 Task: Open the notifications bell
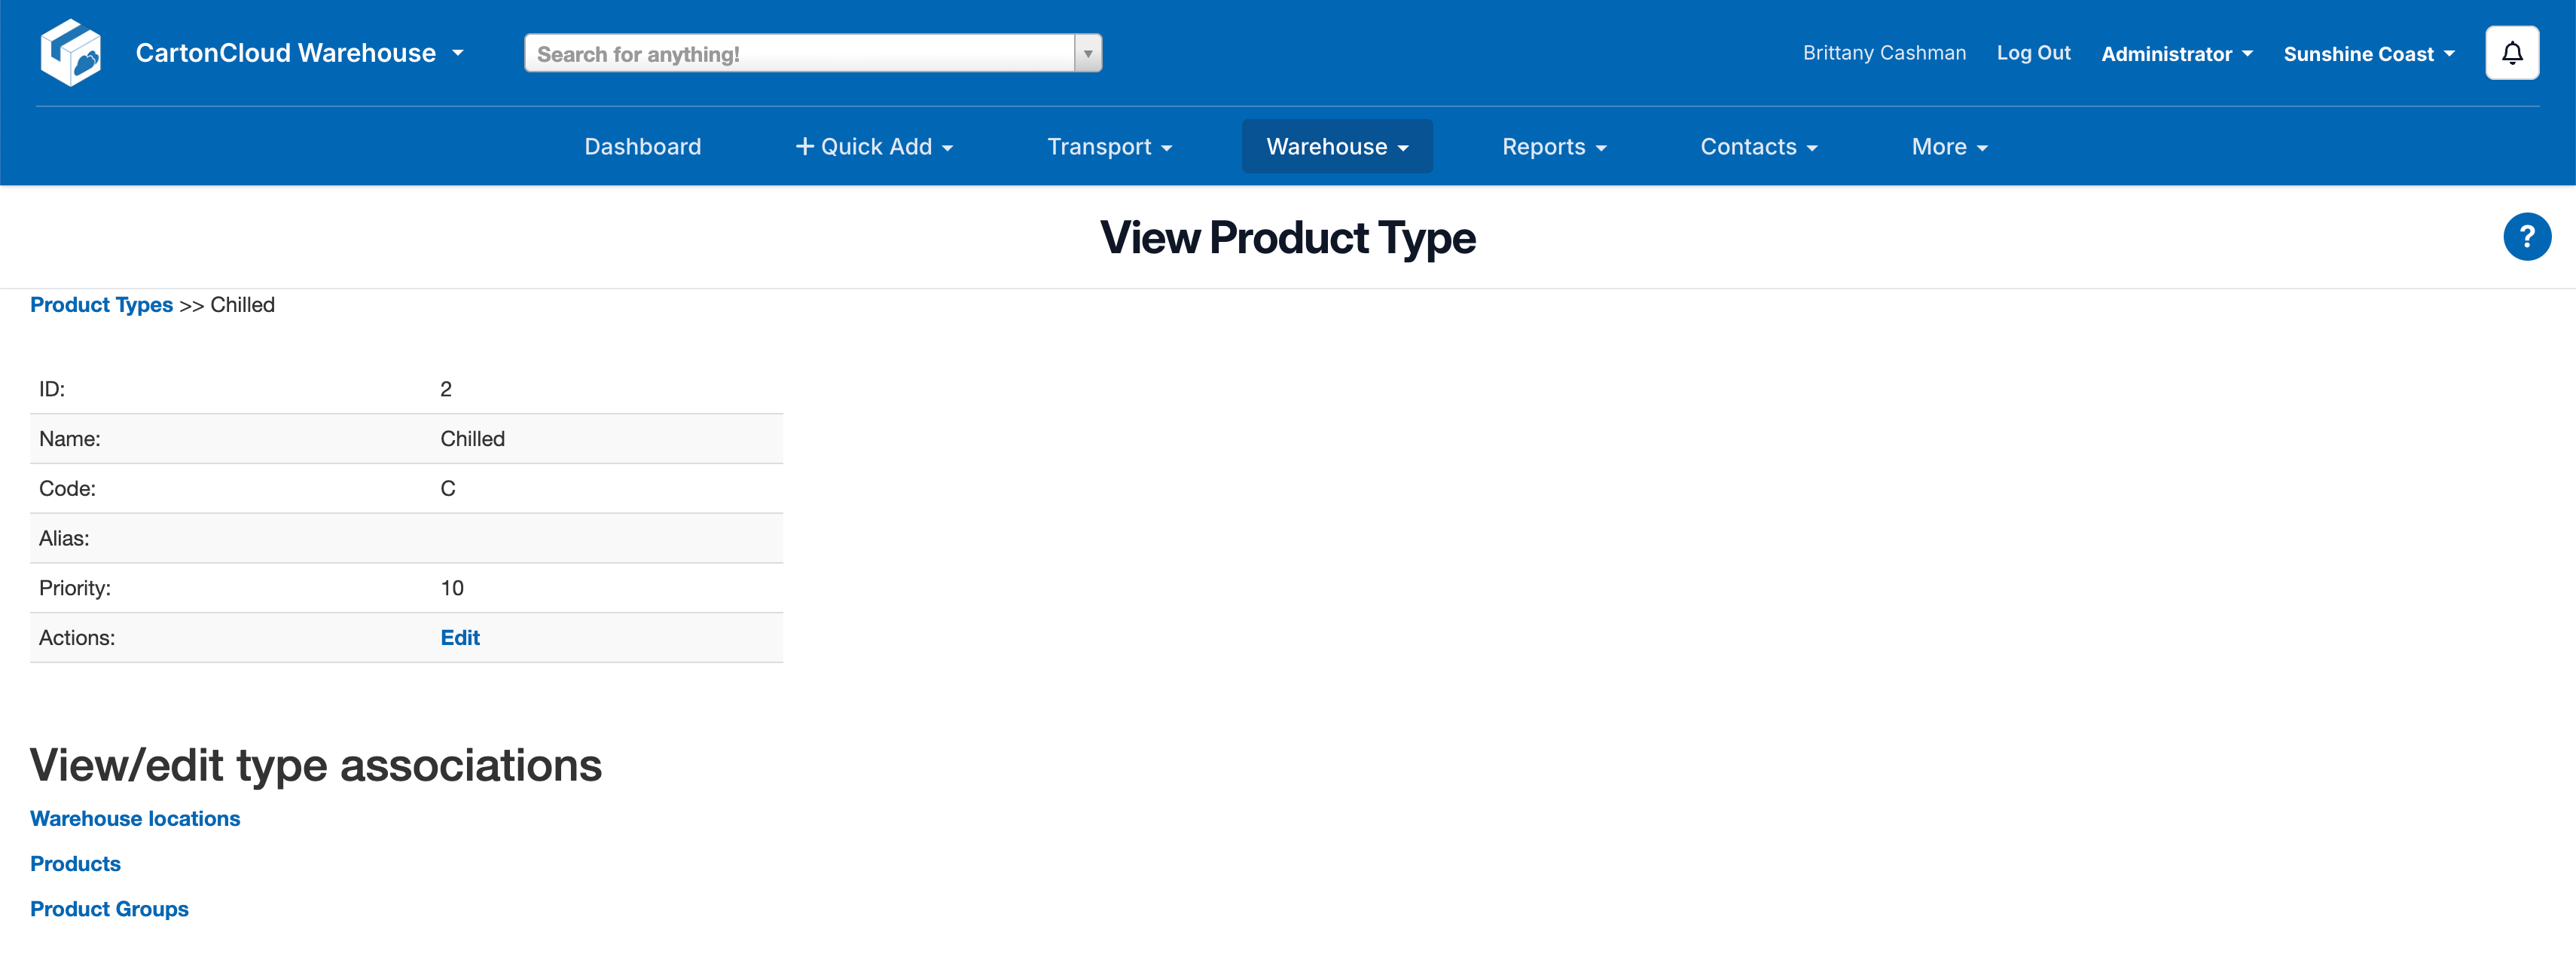click(x=2511, y=53)
